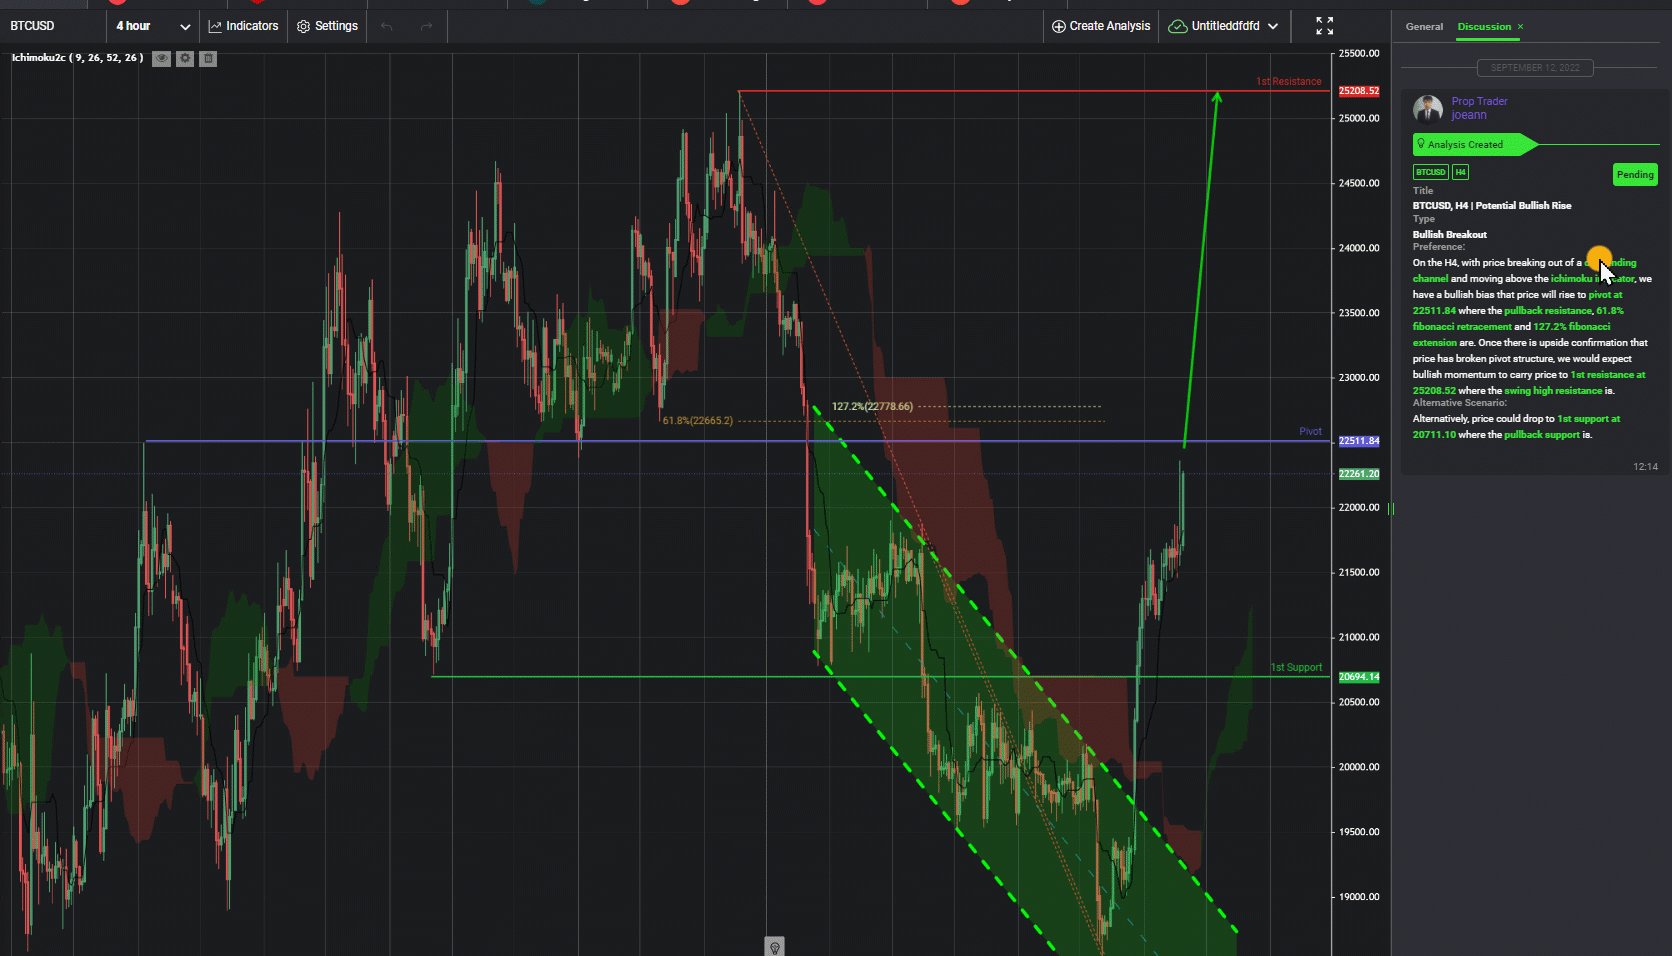Click the 'pullback resistance' highlighted text

click(x=1547, y=311)
